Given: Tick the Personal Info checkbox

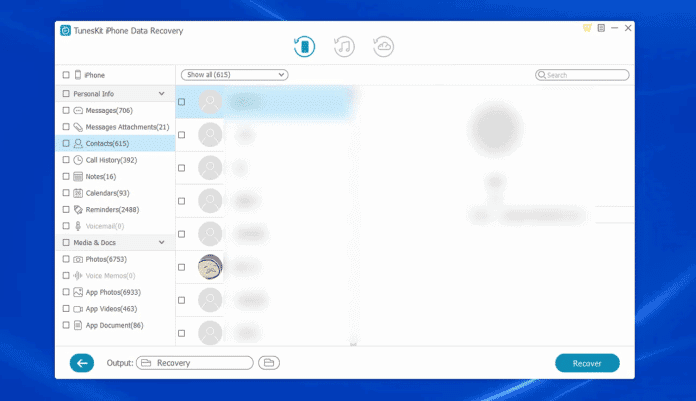Looking at the screenshot, I should pyautogui.click(x=66, y=94).
